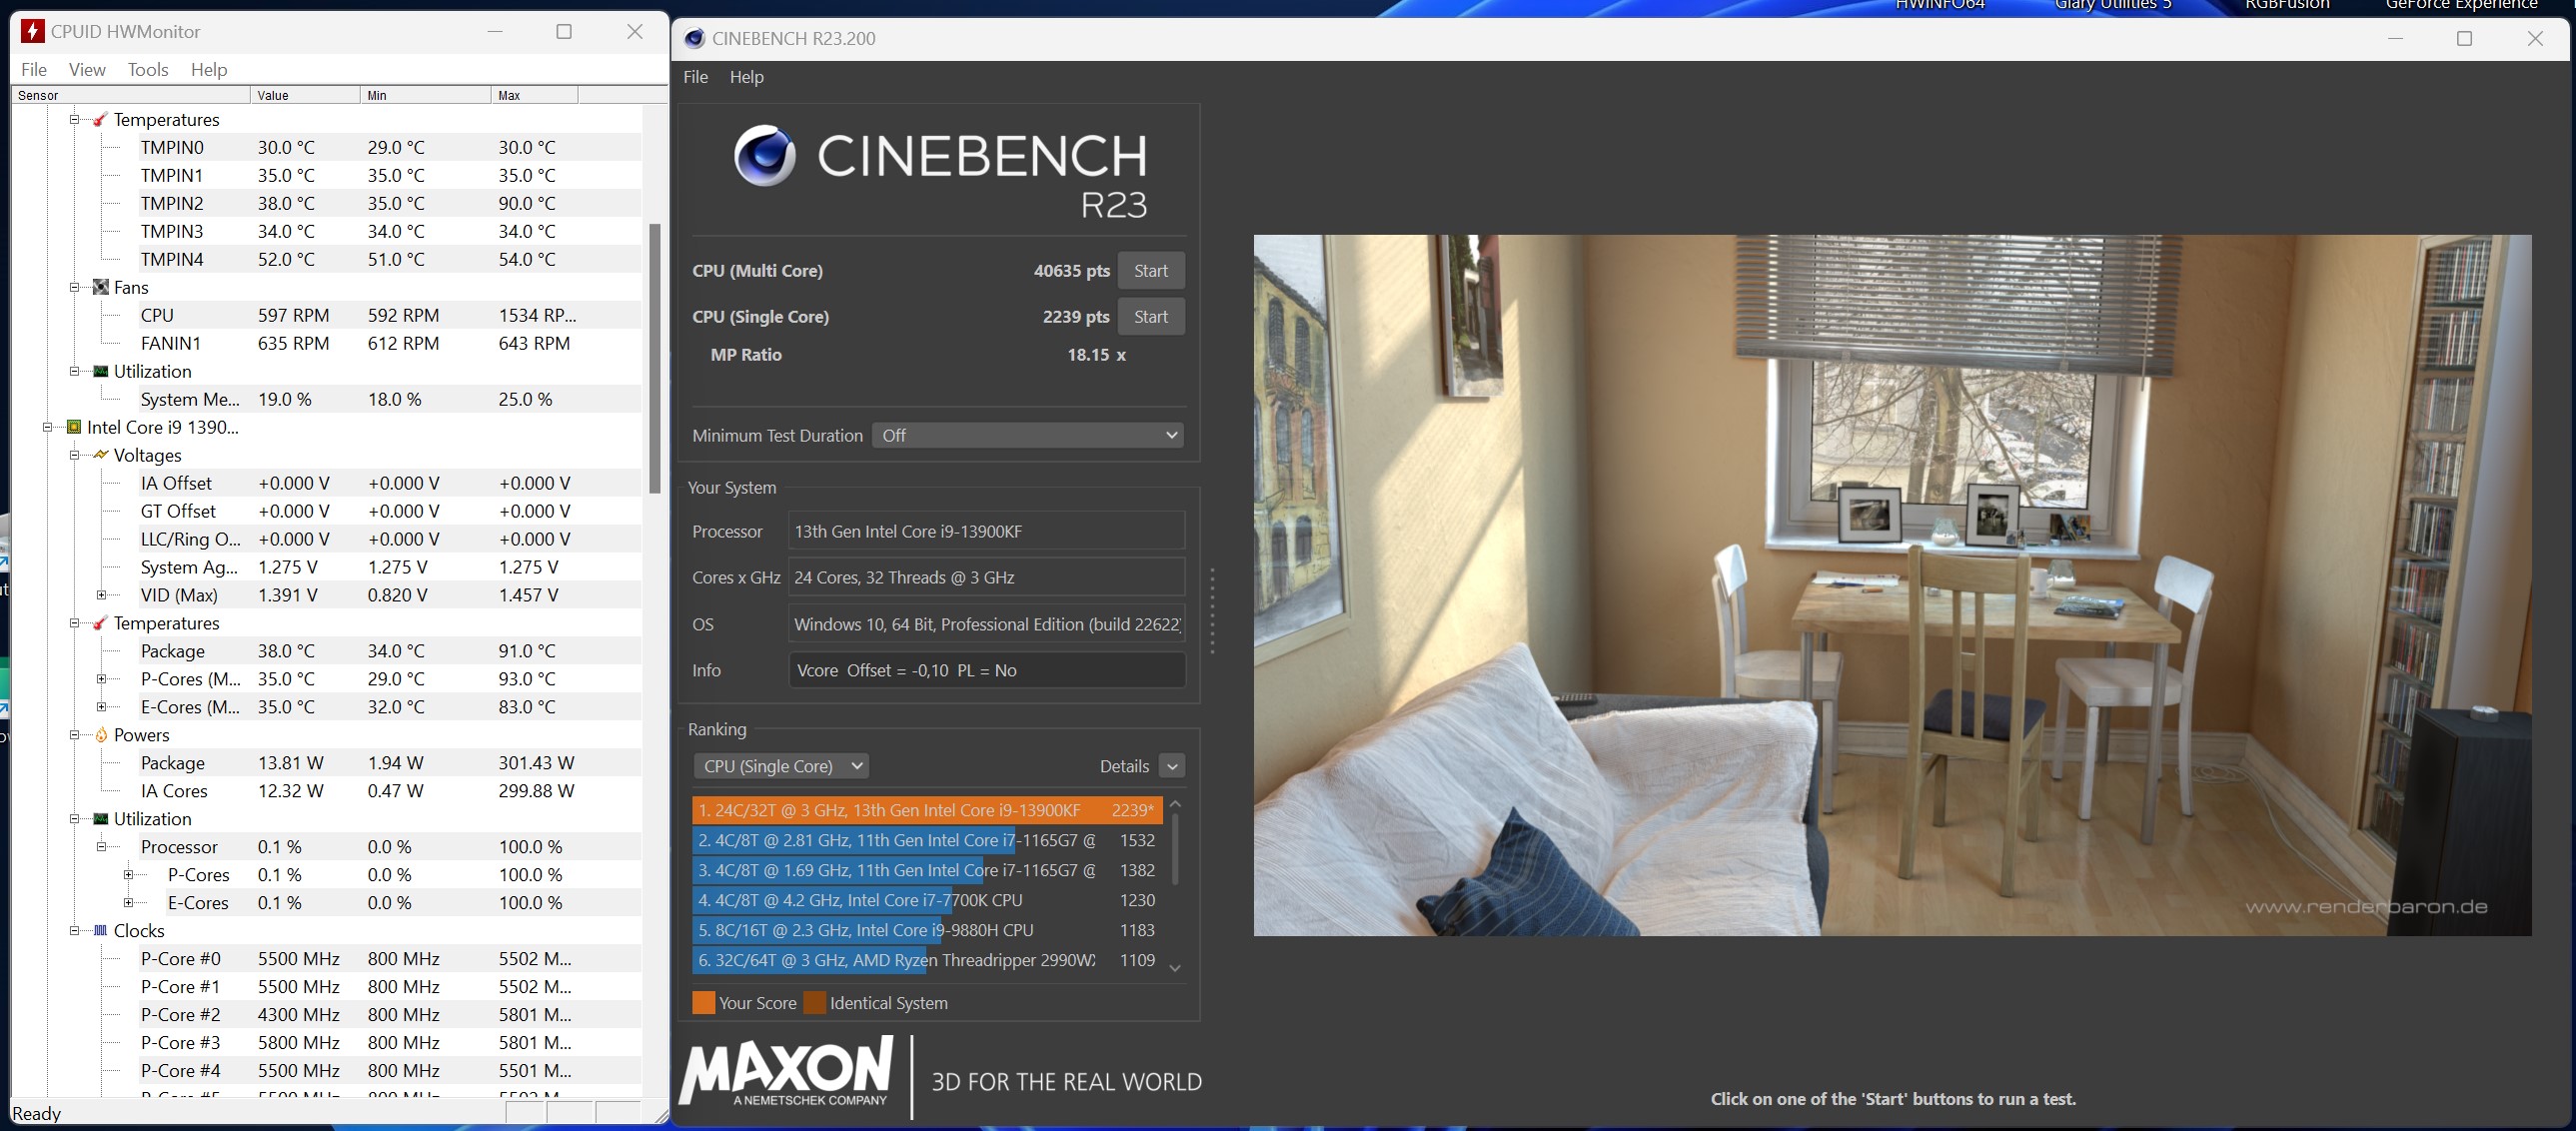
Task: Open the Tools menu in HWMonitor
Action: pos(147,70)
